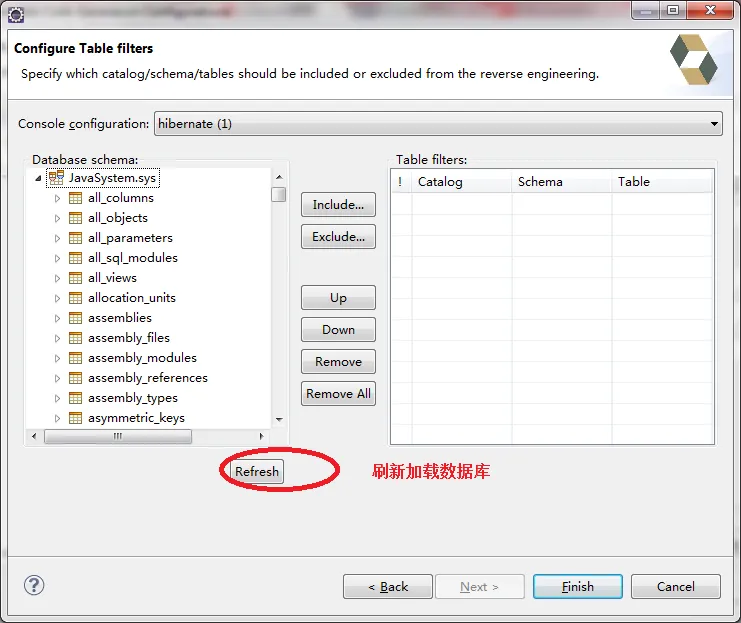741x623 pixels.
Task: Open the Console configuration dropdown
Action: [438, 124]
